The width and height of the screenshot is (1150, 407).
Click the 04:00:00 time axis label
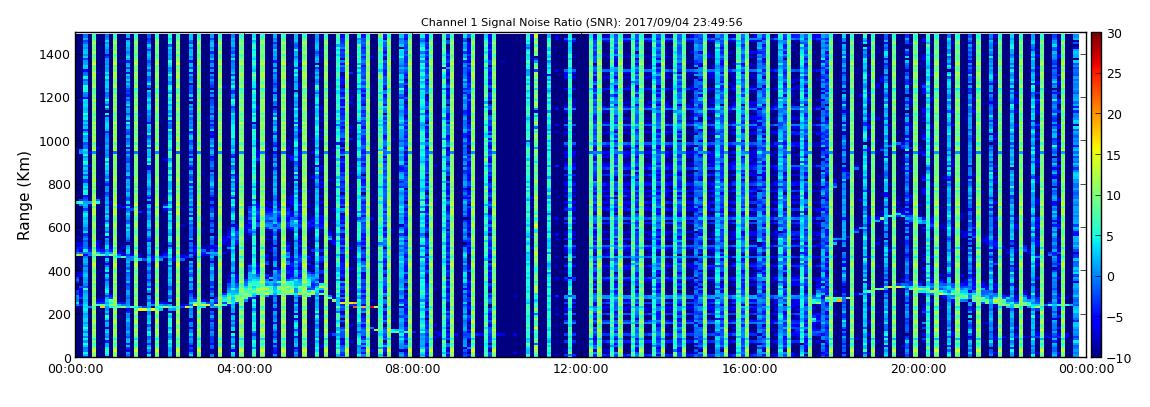click(x=244, y=370)
